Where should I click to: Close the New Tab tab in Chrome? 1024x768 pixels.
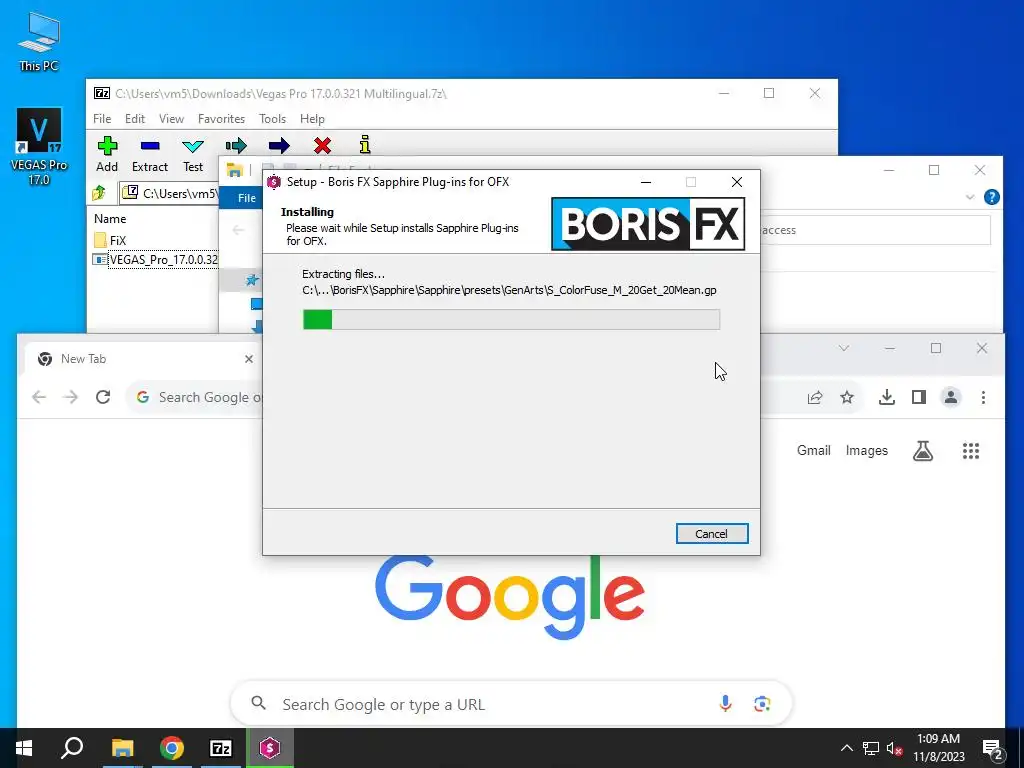[249, 359]
